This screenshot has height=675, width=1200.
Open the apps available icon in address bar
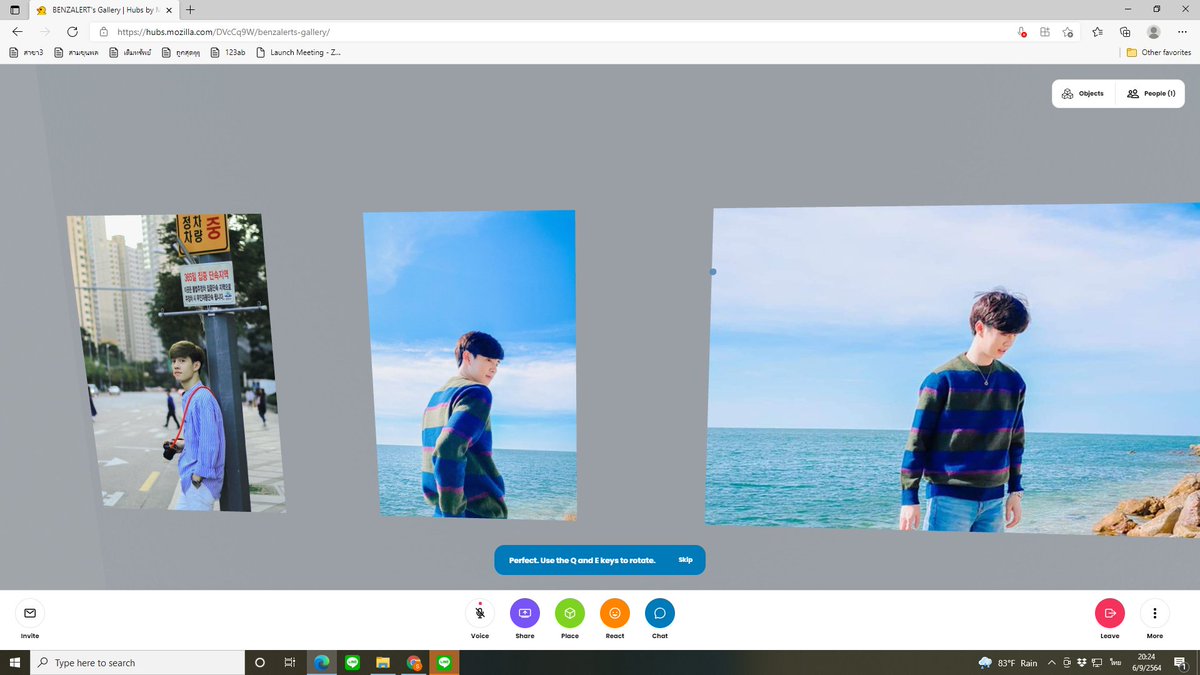pos(1045,32)
